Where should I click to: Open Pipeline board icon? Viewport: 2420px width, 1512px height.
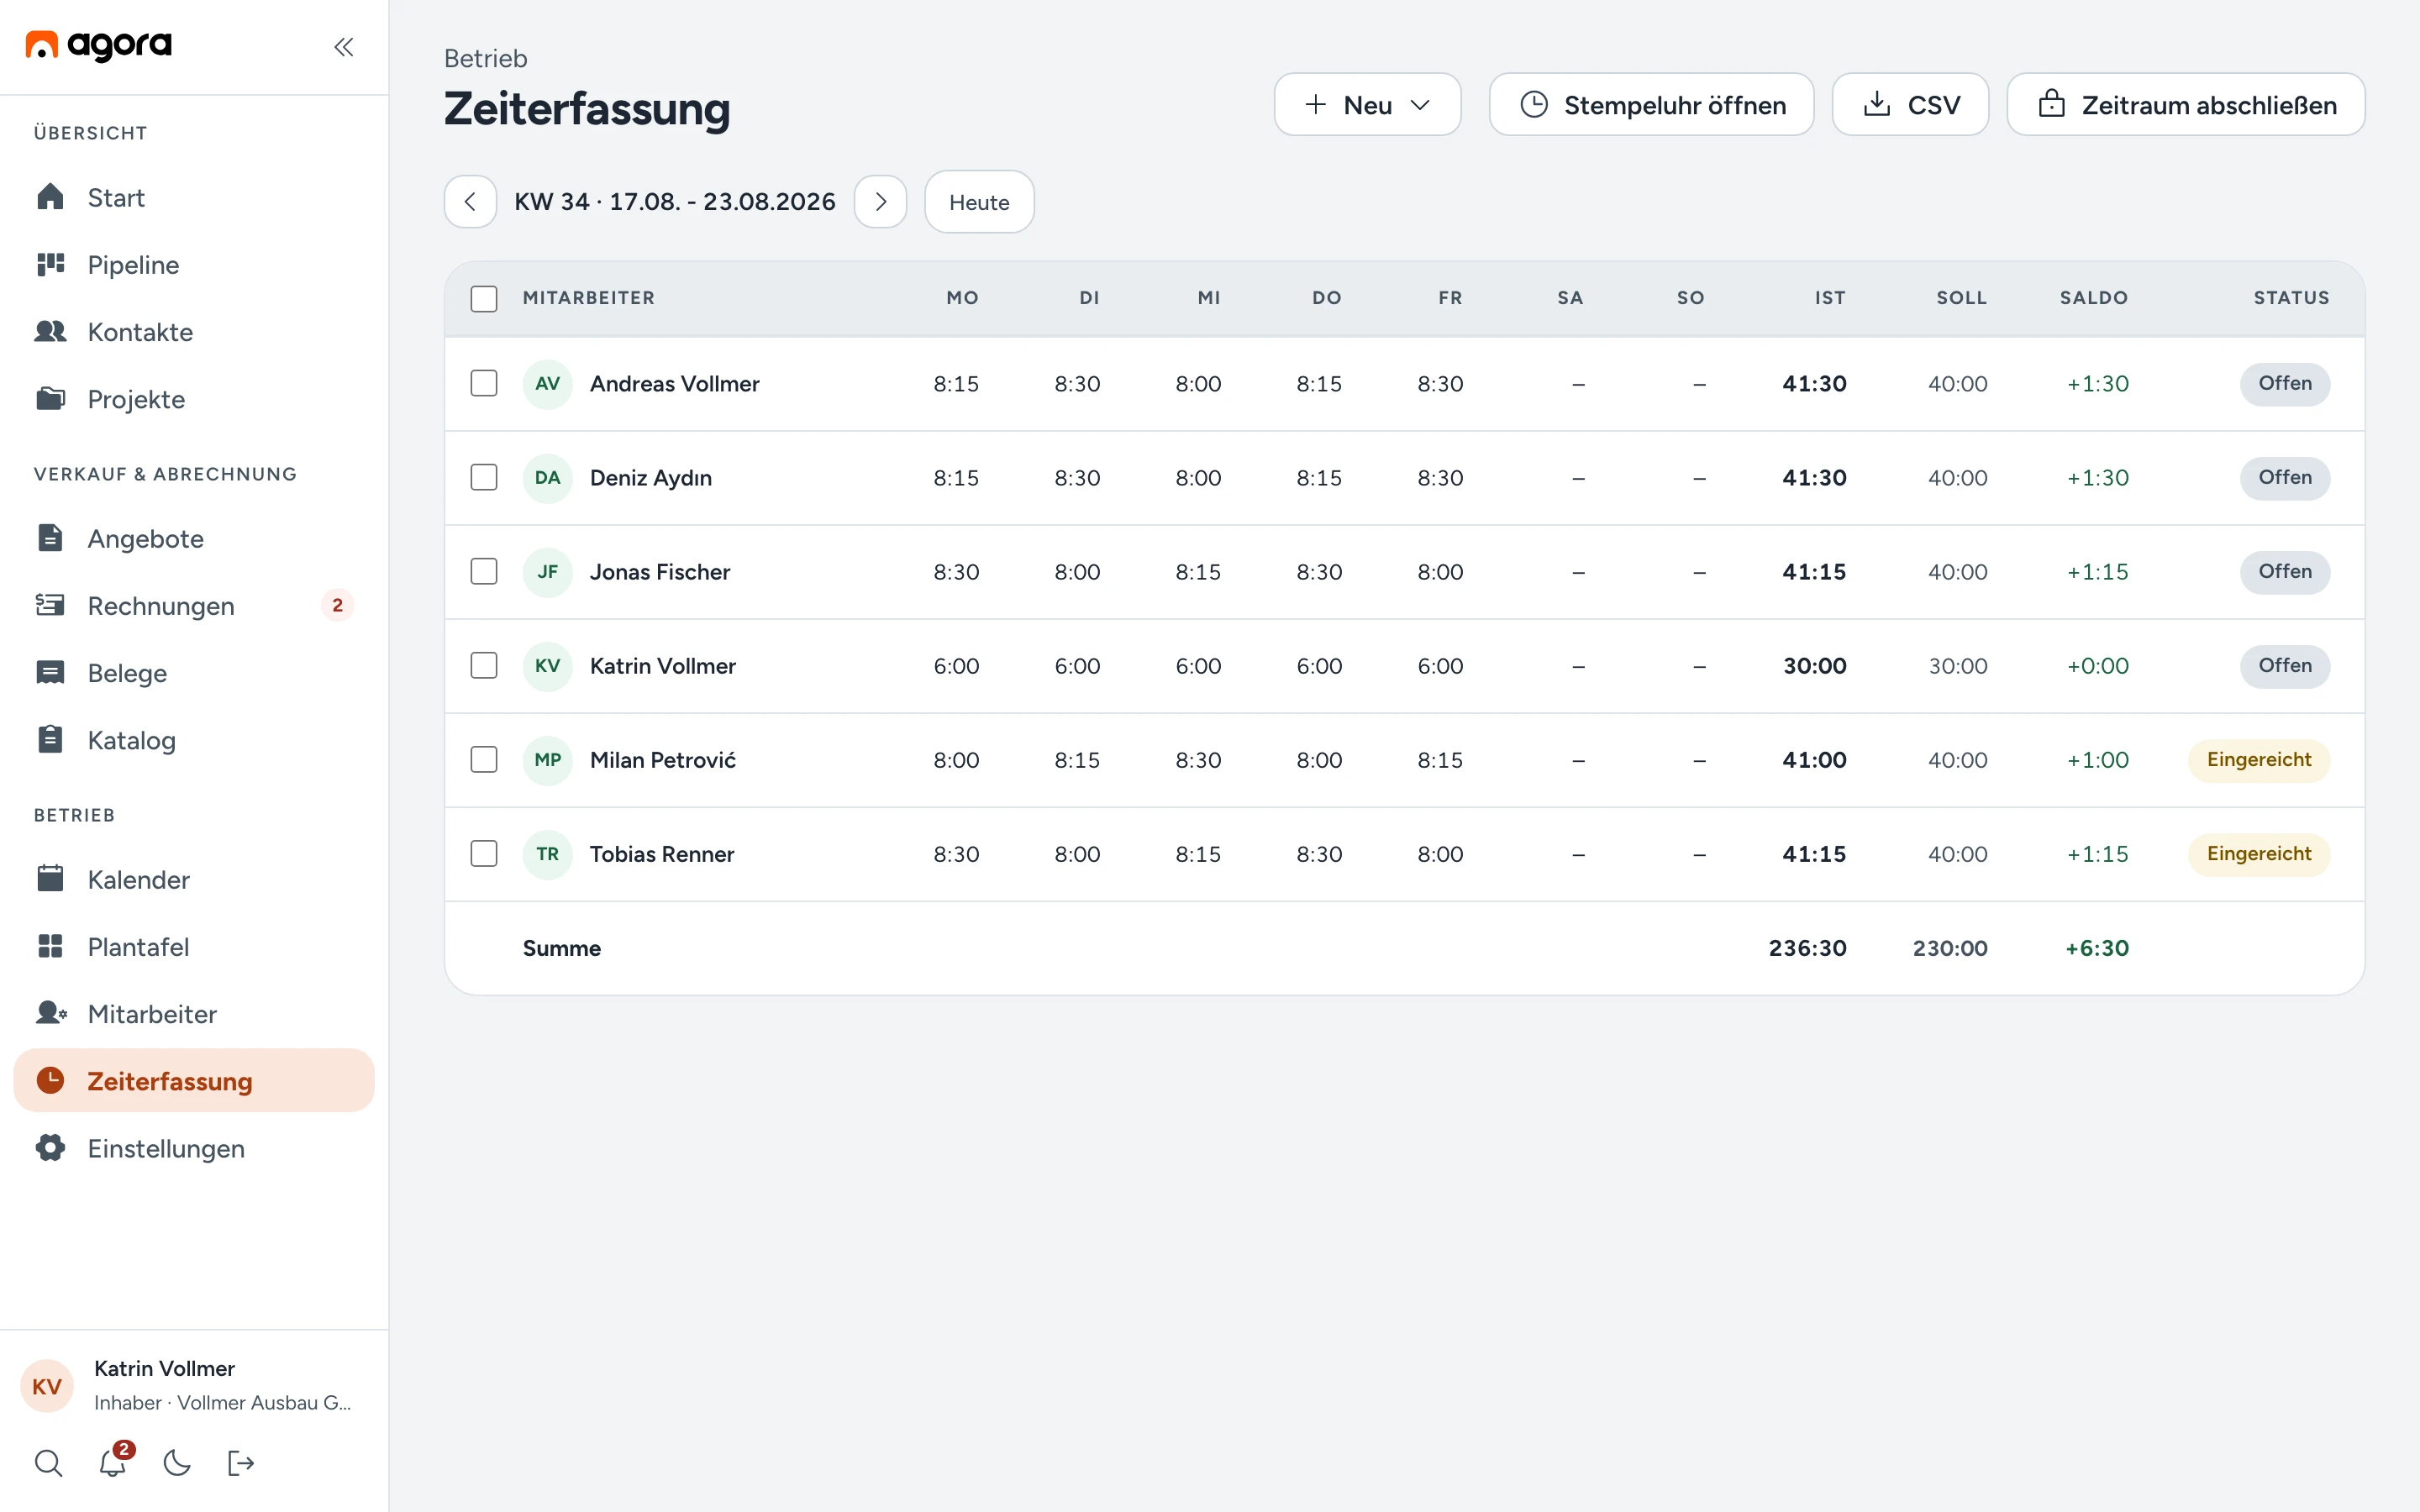tap(50, 264)
